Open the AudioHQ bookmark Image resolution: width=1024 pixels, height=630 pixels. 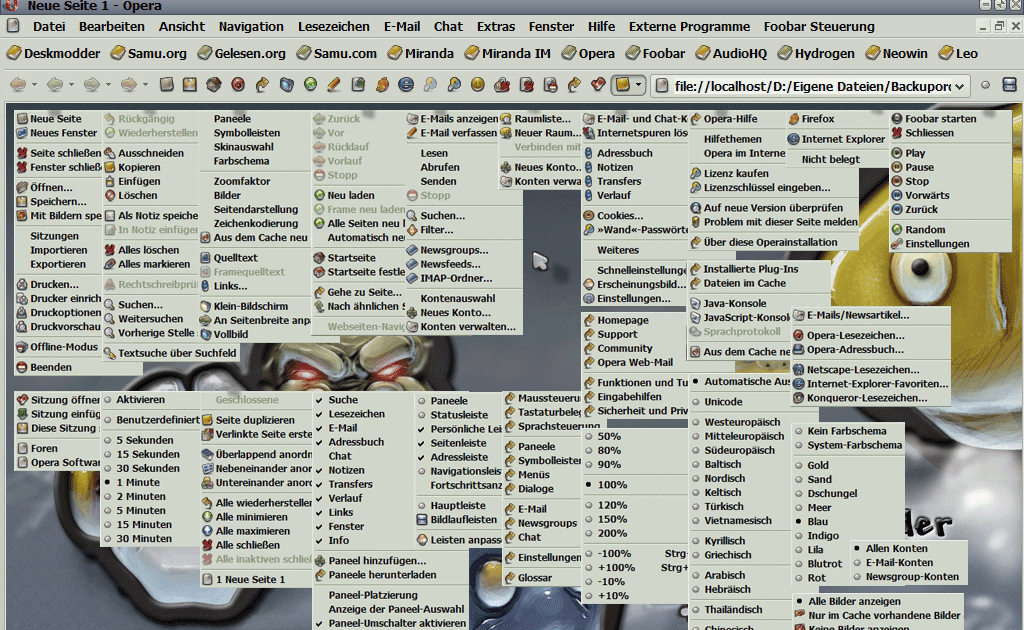click(731, 54)
